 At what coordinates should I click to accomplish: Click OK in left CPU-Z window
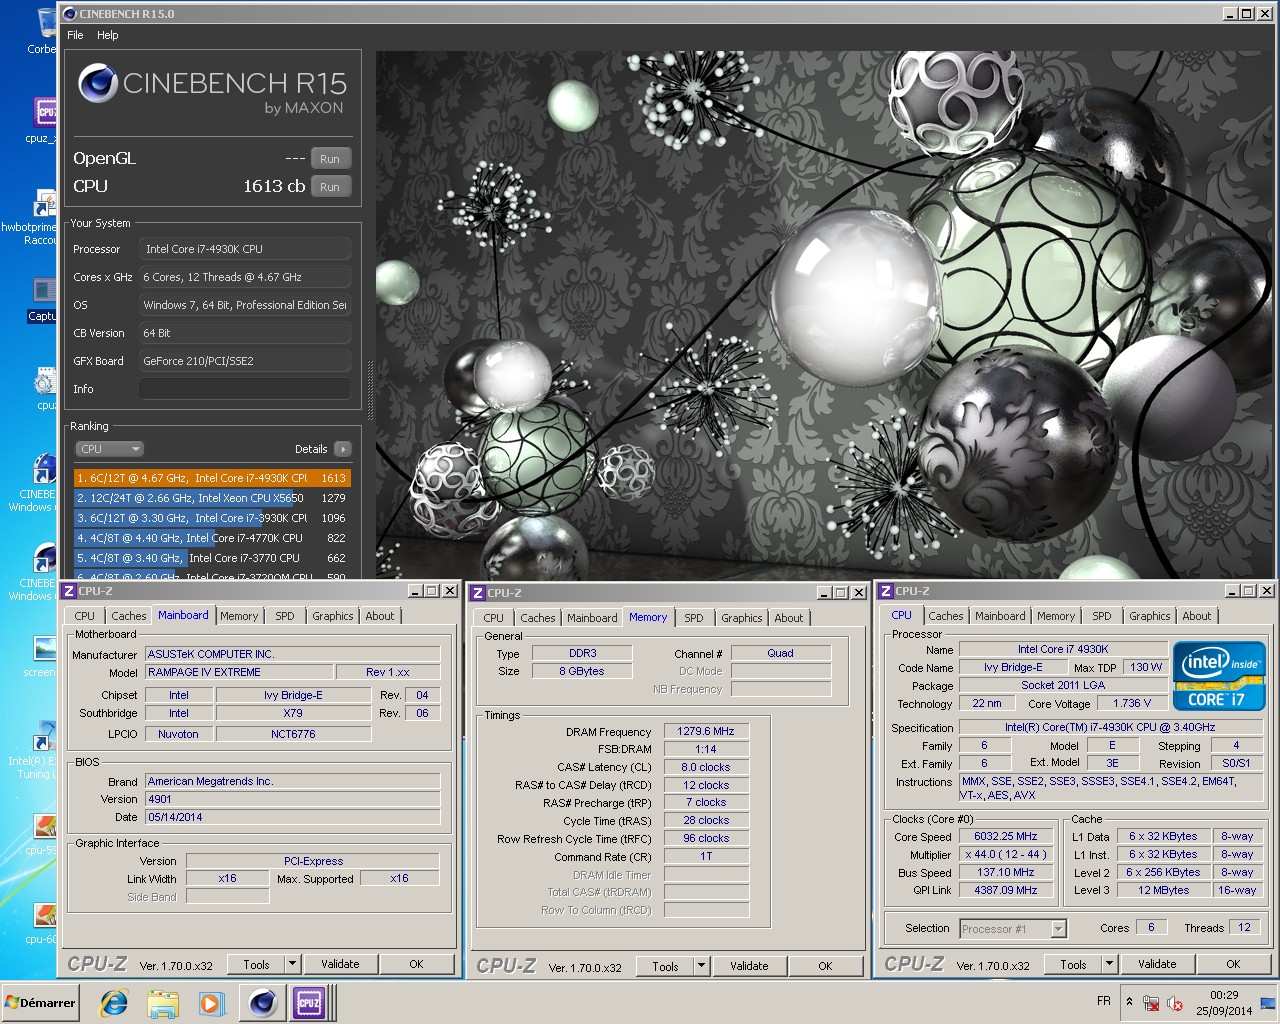(x=416, y=964)
